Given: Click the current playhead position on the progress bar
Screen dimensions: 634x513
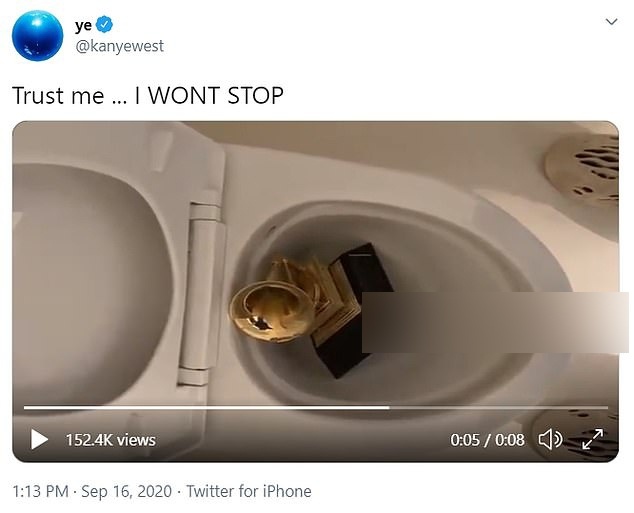Looking at the screenshot, I should (x=388, y=408).
